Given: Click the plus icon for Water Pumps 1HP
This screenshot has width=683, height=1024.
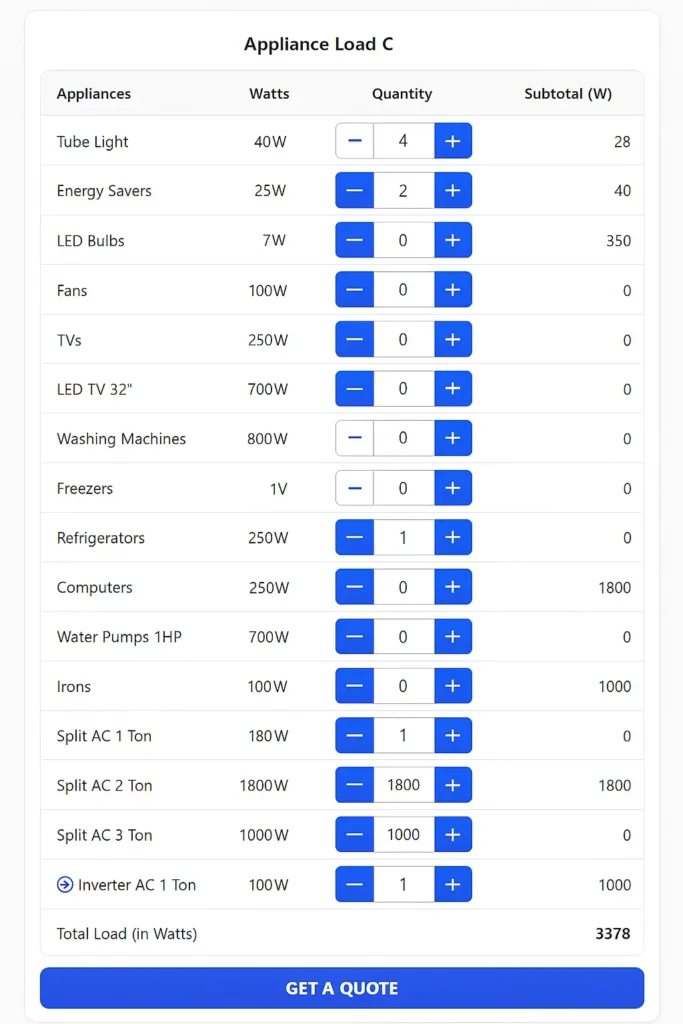Looking at the screenshot, I should tap(453, 636).
